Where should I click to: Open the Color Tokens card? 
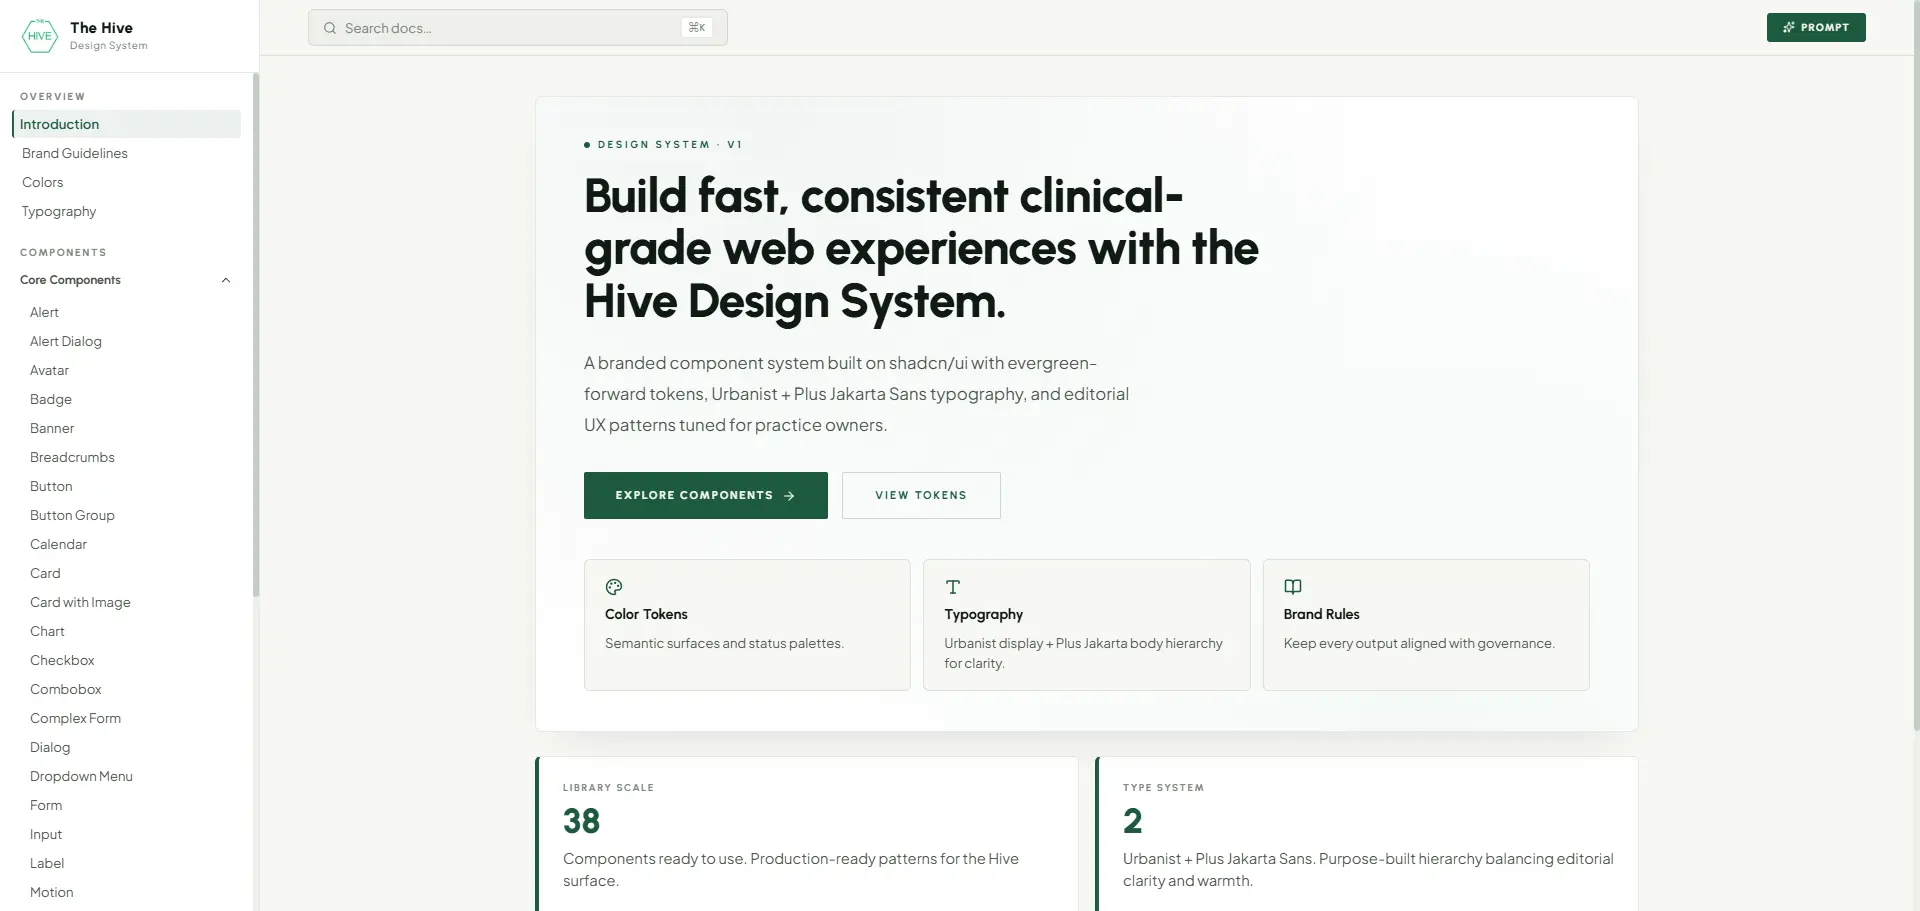pyautogui.click(x=747, y=625)
